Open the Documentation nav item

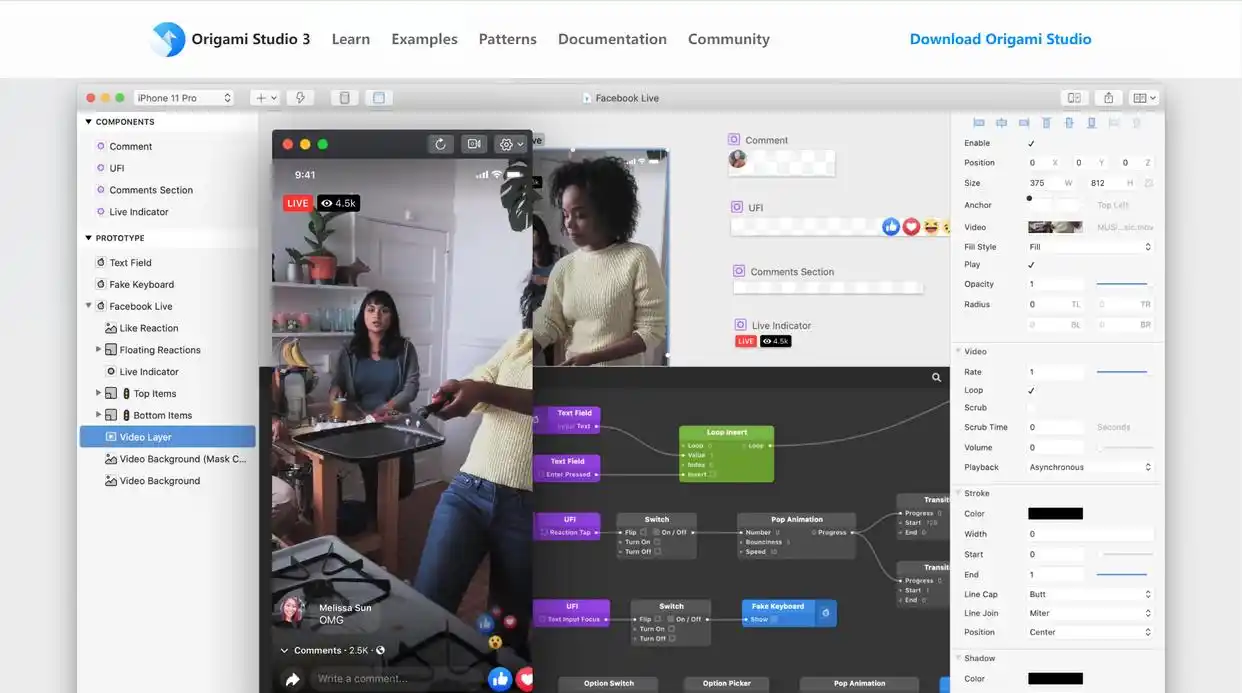click(612, 39)
